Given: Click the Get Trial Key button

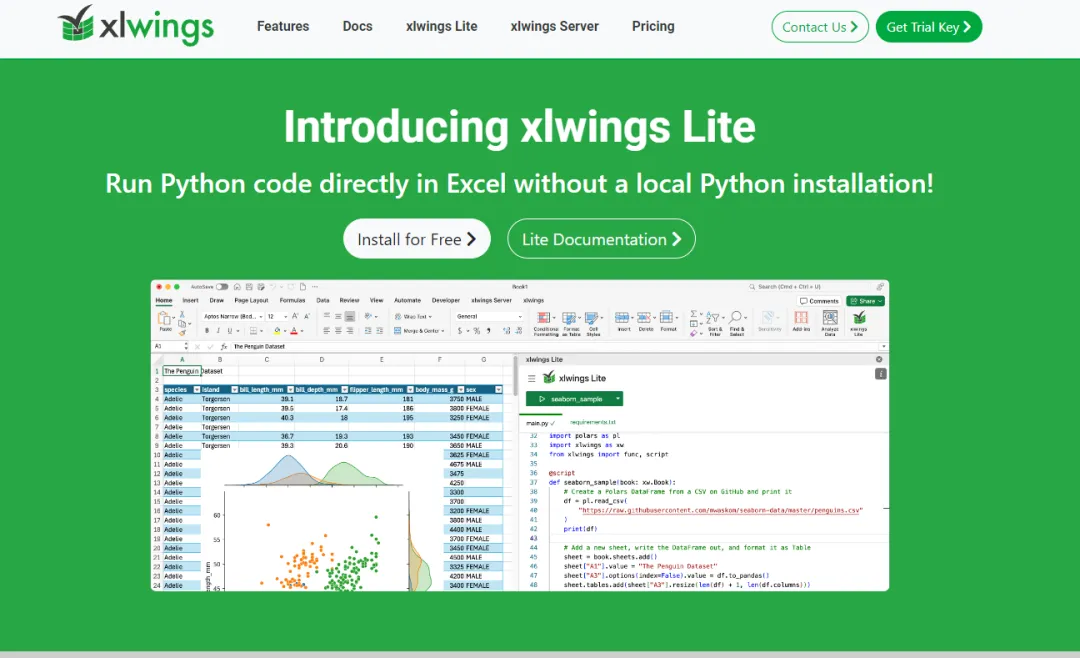Looking at the screenshot, I should tap(928, 27).
